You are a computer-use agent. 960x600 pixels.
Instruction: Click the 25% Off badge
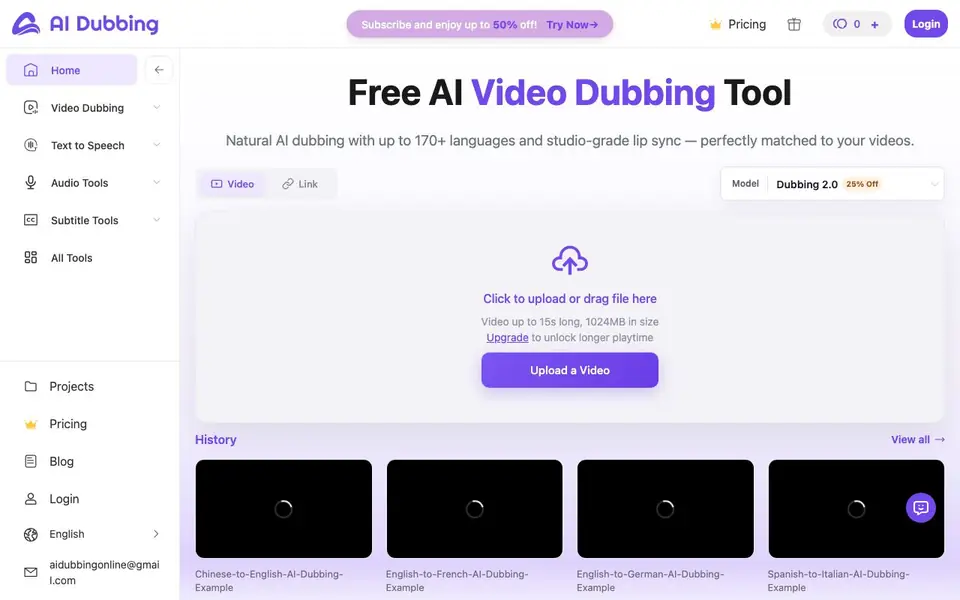[862, 184]
